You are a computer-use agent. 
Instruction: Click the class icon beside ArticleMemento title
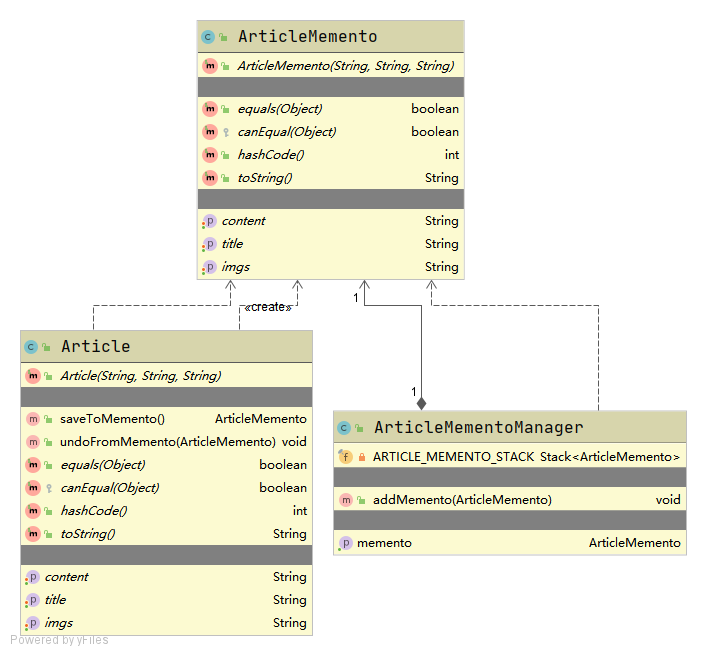[x=208, y=37]
